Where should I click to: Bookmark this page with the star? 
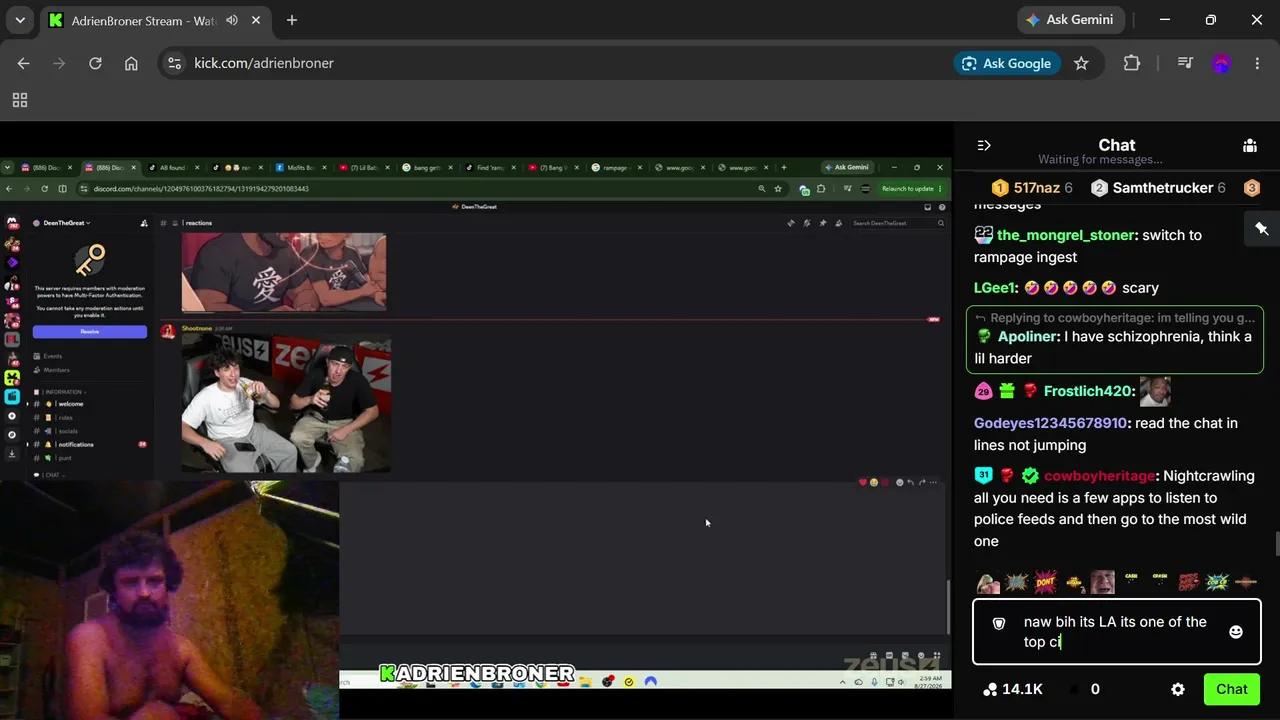pyautogui.click(x=1081, y=63)
